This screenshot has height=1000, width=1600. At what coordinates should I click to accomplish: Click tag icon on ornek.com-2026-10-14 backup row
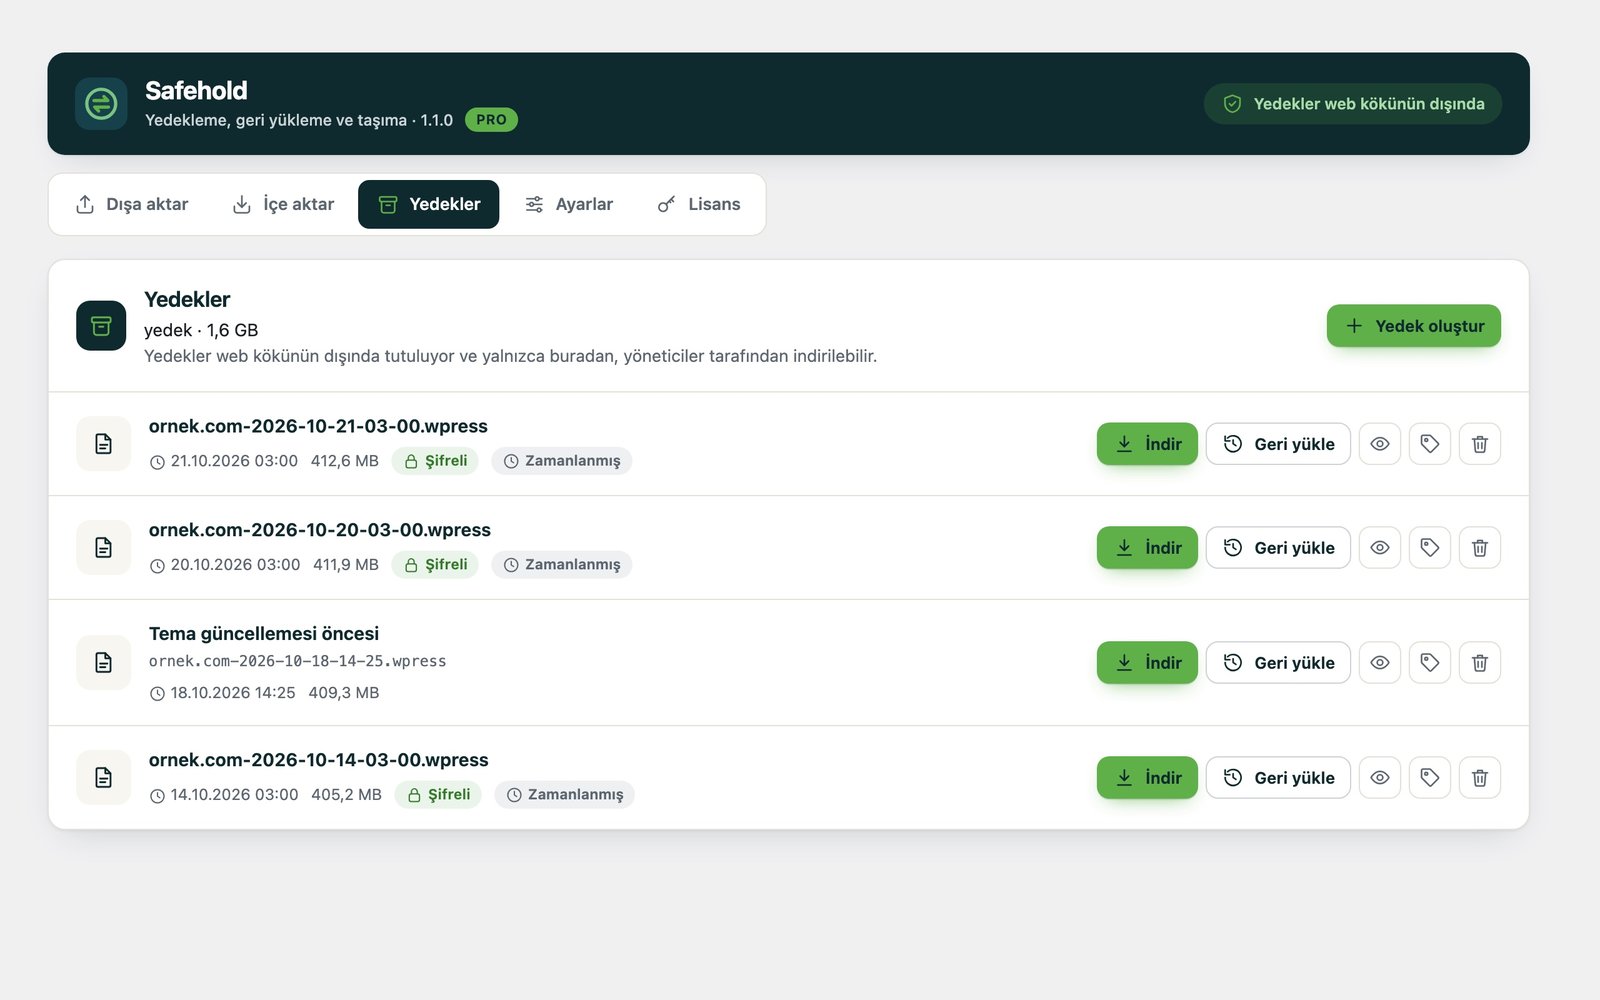tap(1430, 778)
